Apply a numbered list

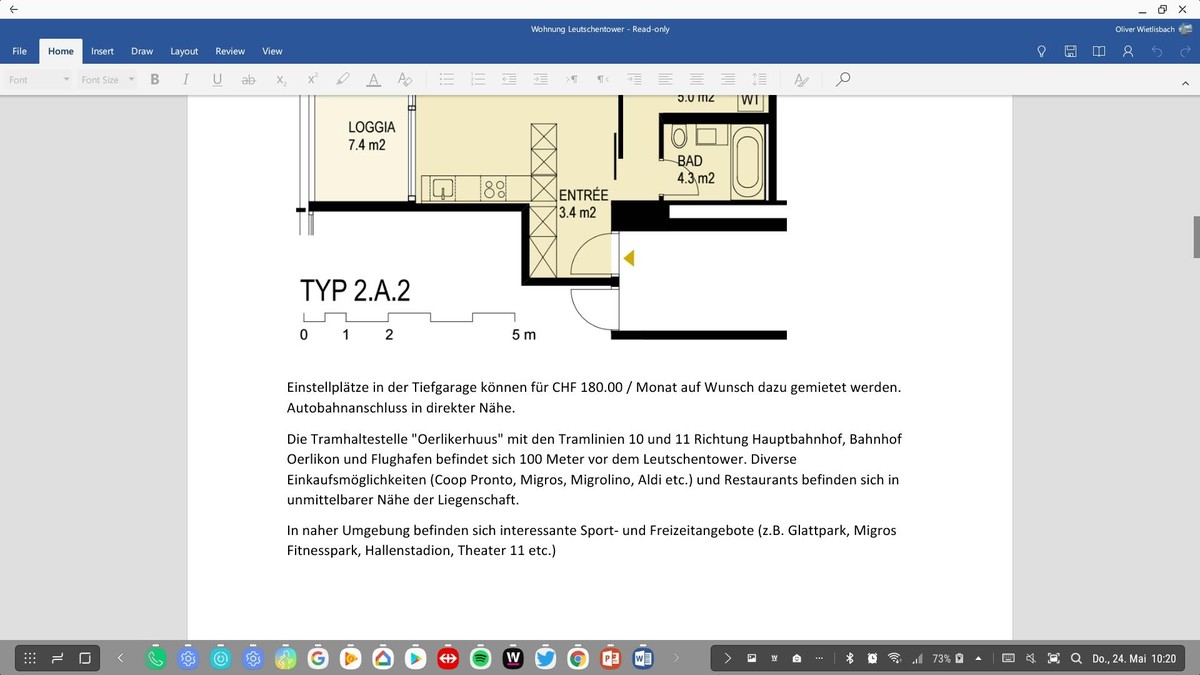pyautogui.click(x=478, y=79)
